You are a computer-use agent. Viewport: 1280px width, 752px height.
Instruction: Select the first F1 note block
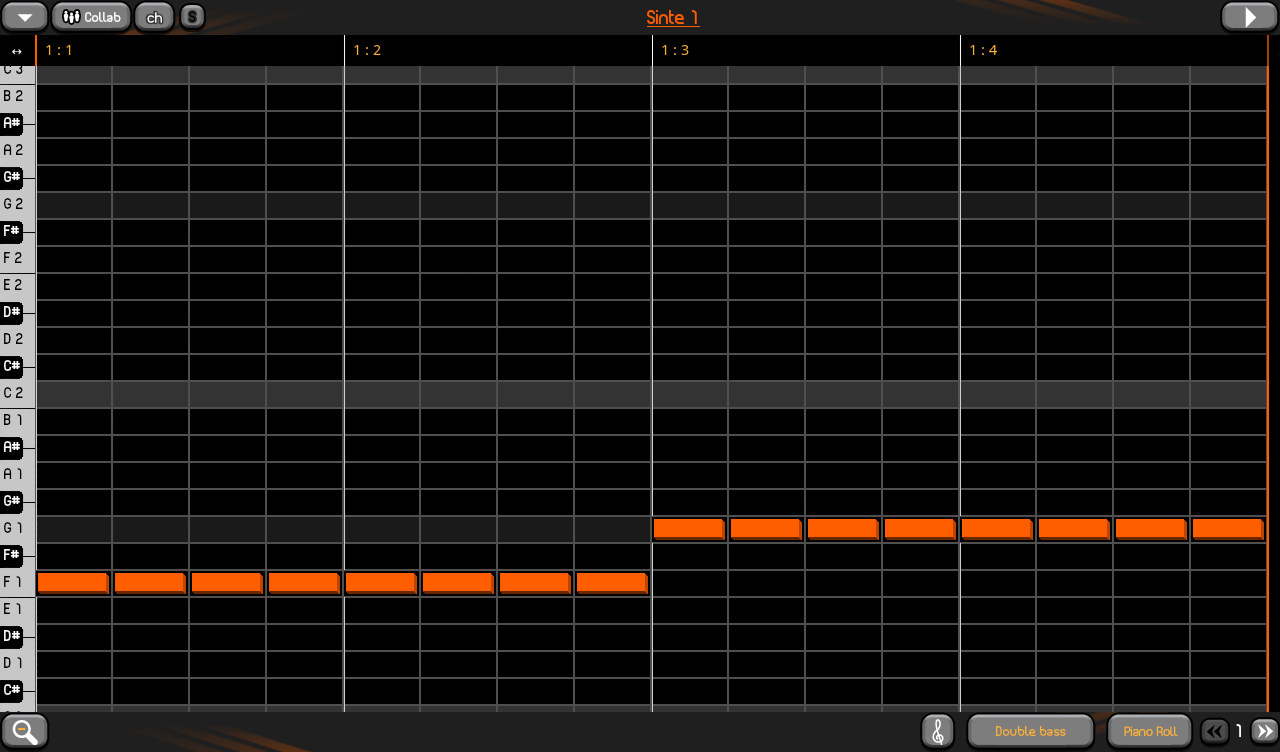point(73,582)
